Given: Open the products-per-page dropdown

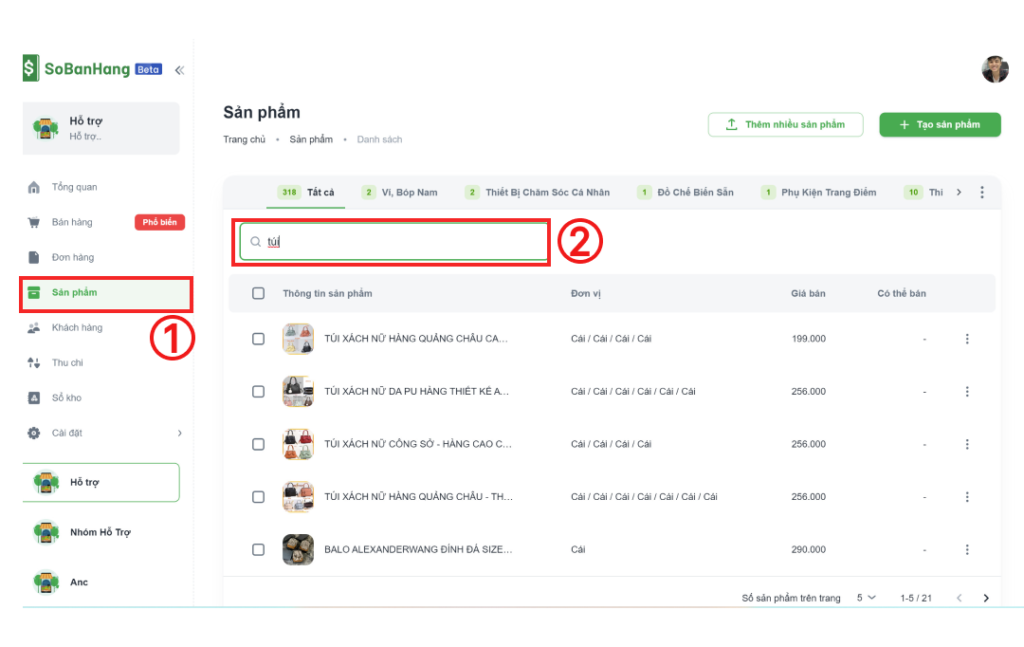Looking at the screenshot, I should [865, 598].
